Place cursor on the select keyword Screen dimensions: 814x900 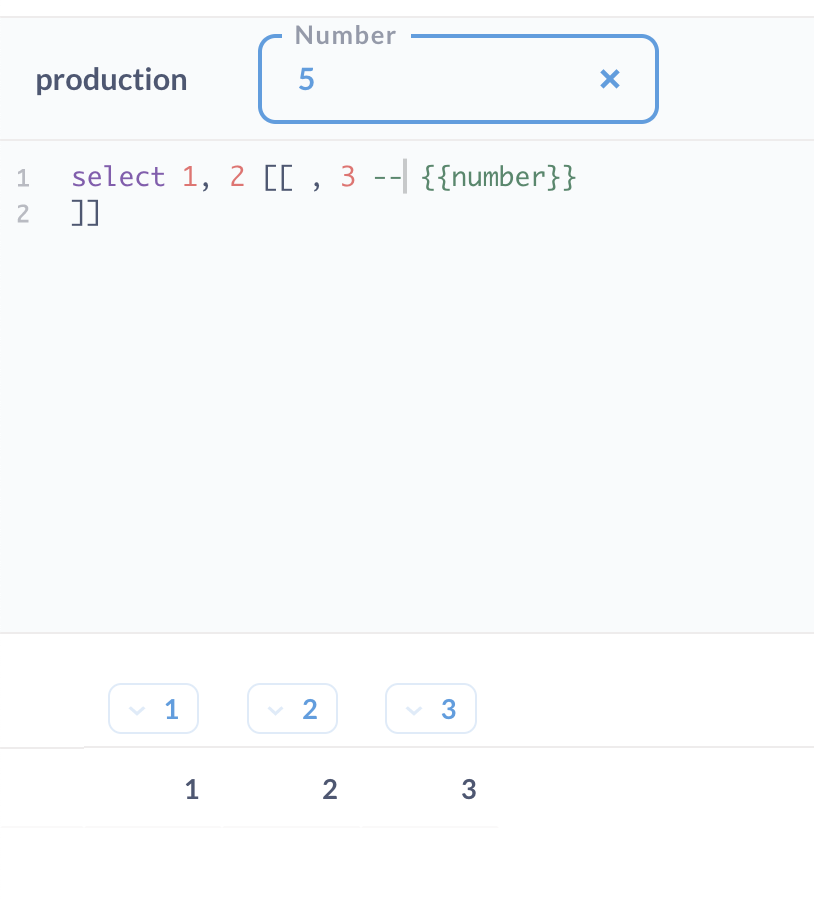(x=118, y=176)
